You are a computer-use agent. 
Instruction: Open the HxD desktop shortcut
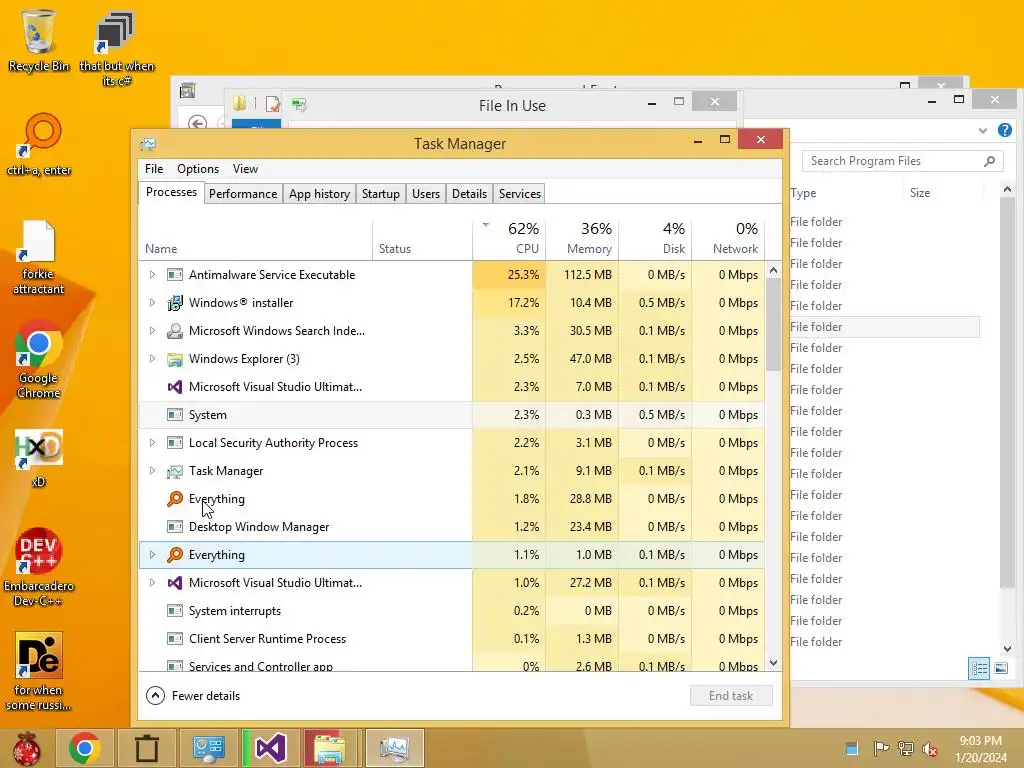tap(39, 458)
